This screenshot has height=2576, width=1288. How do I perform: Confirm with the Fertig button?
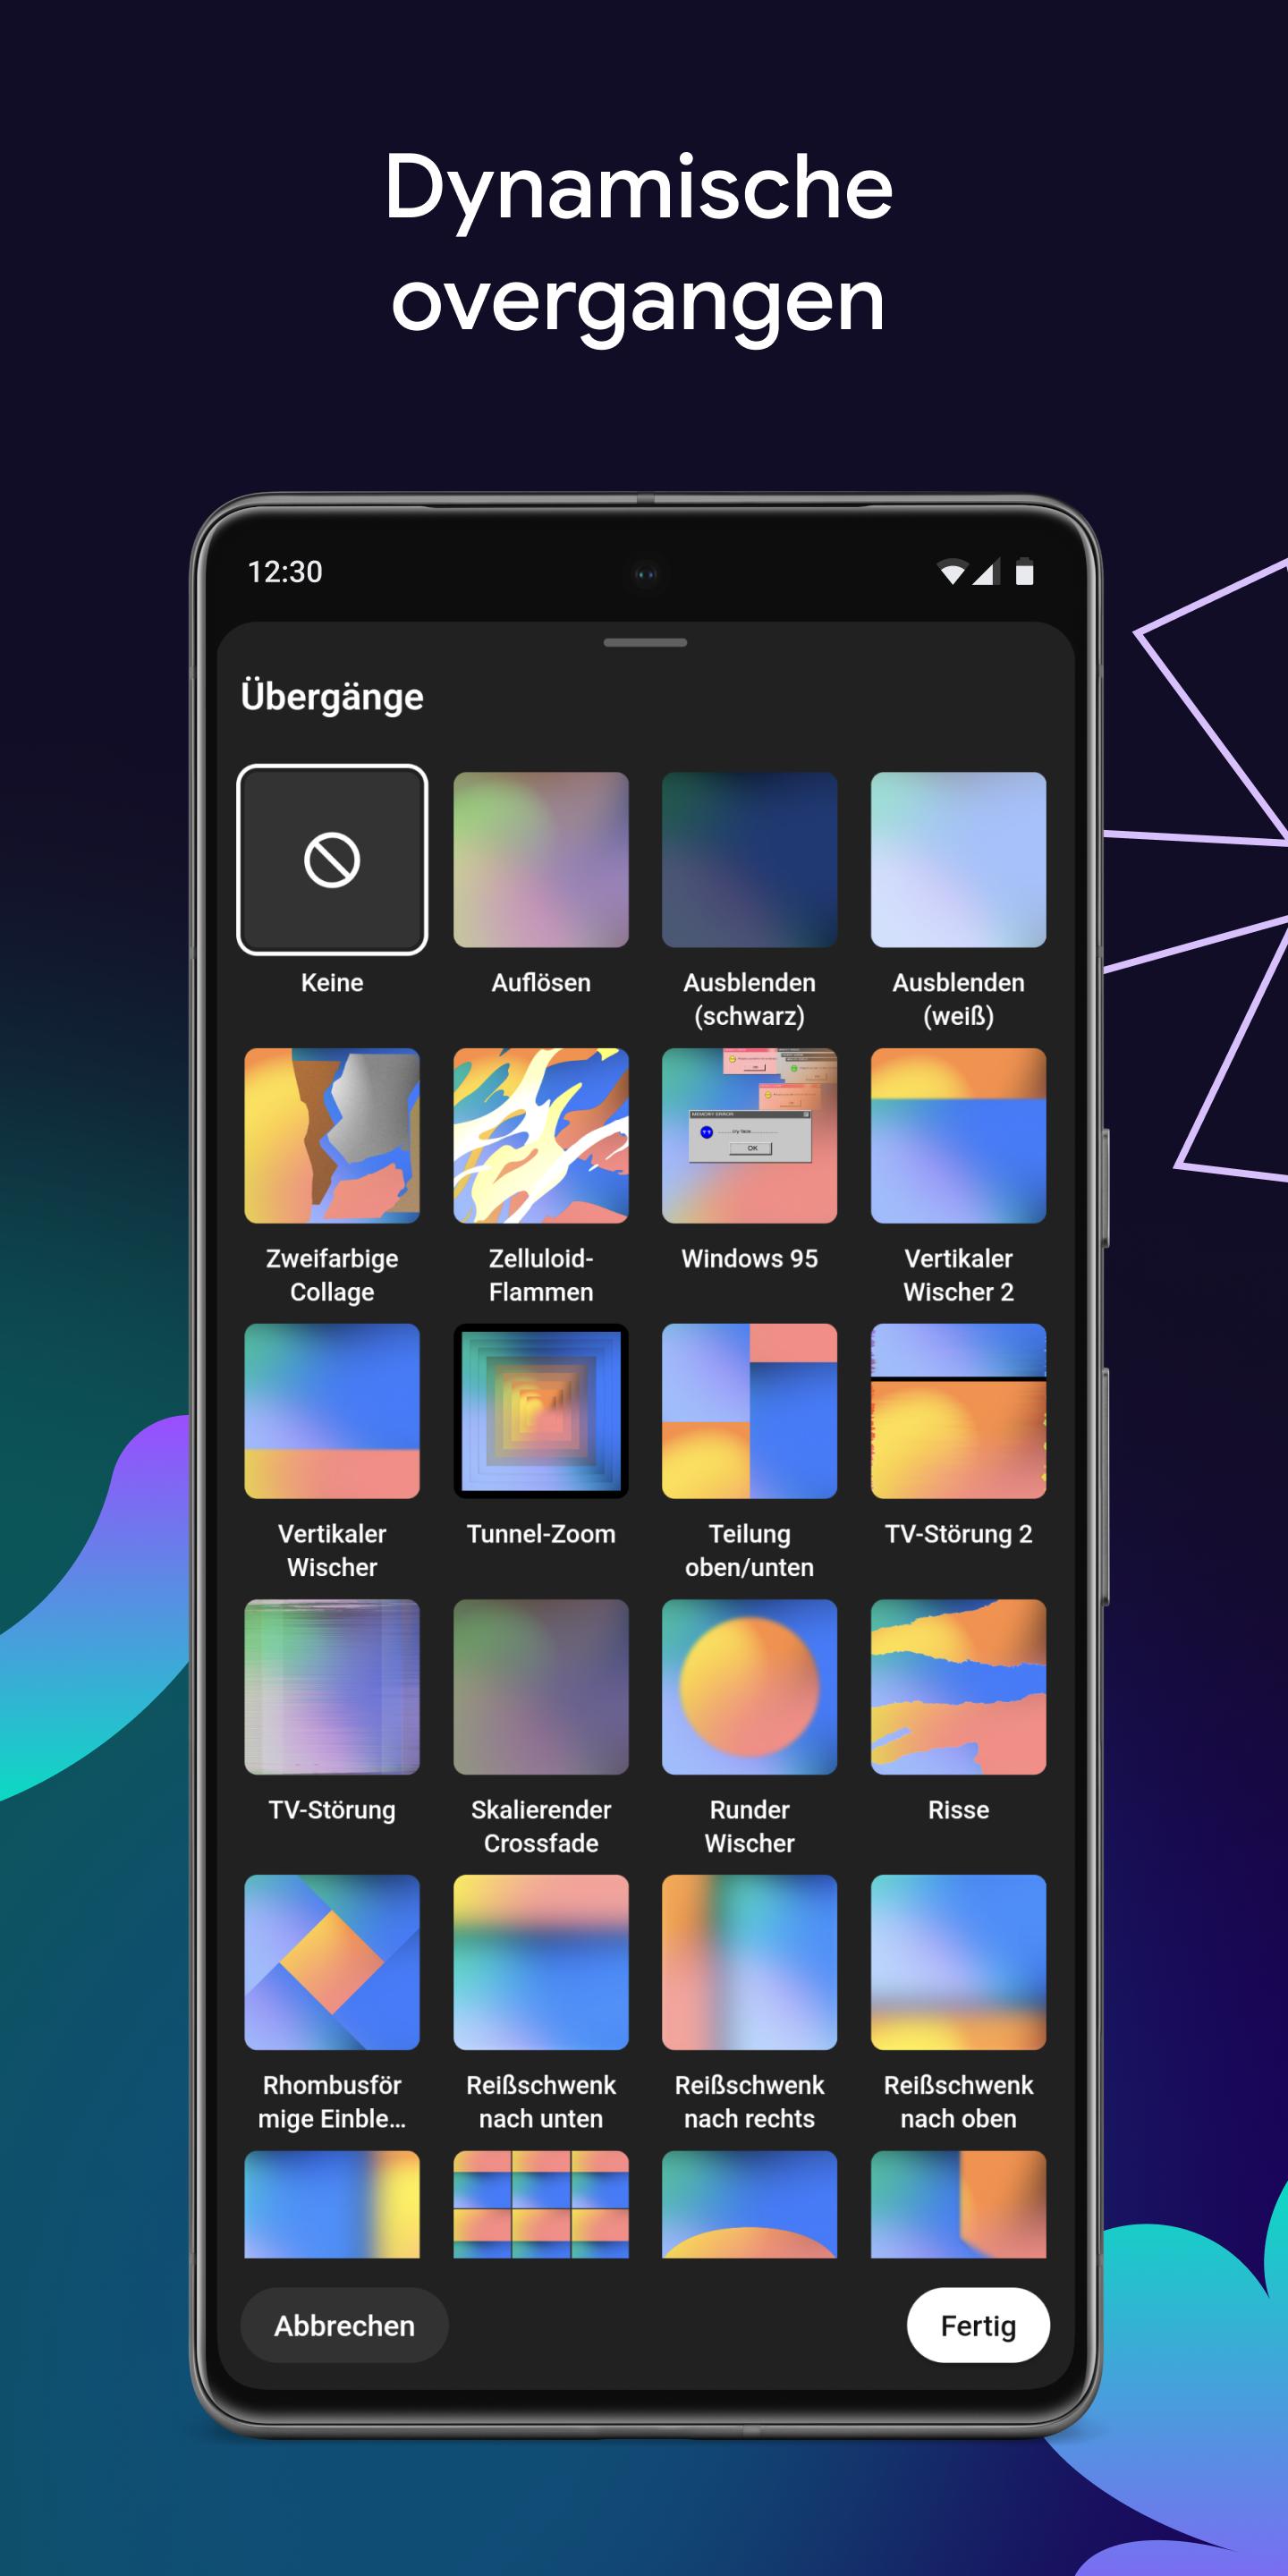(x=978, y=2325)
